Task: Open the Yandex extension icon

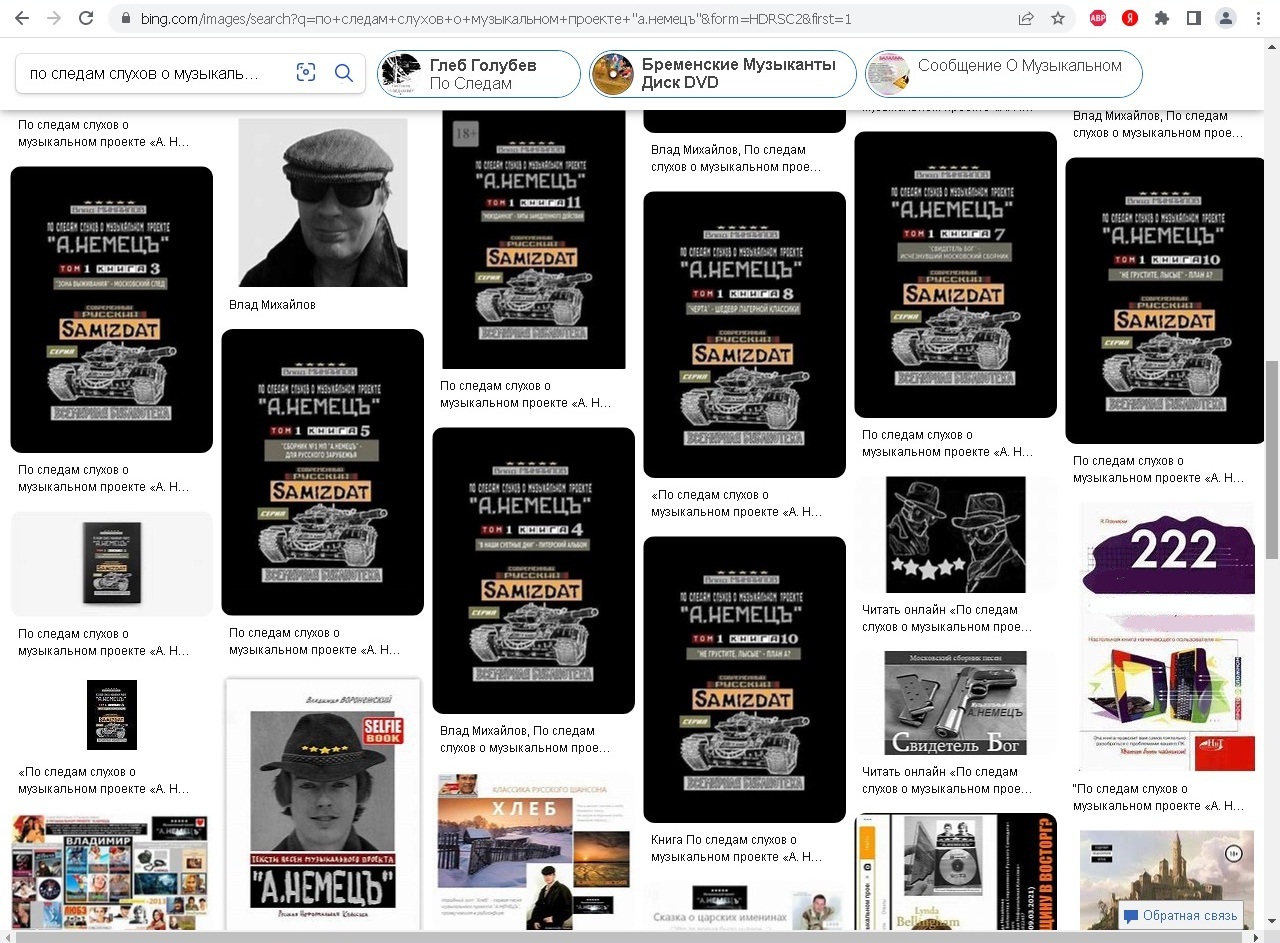Action: tap(1130, 18)
